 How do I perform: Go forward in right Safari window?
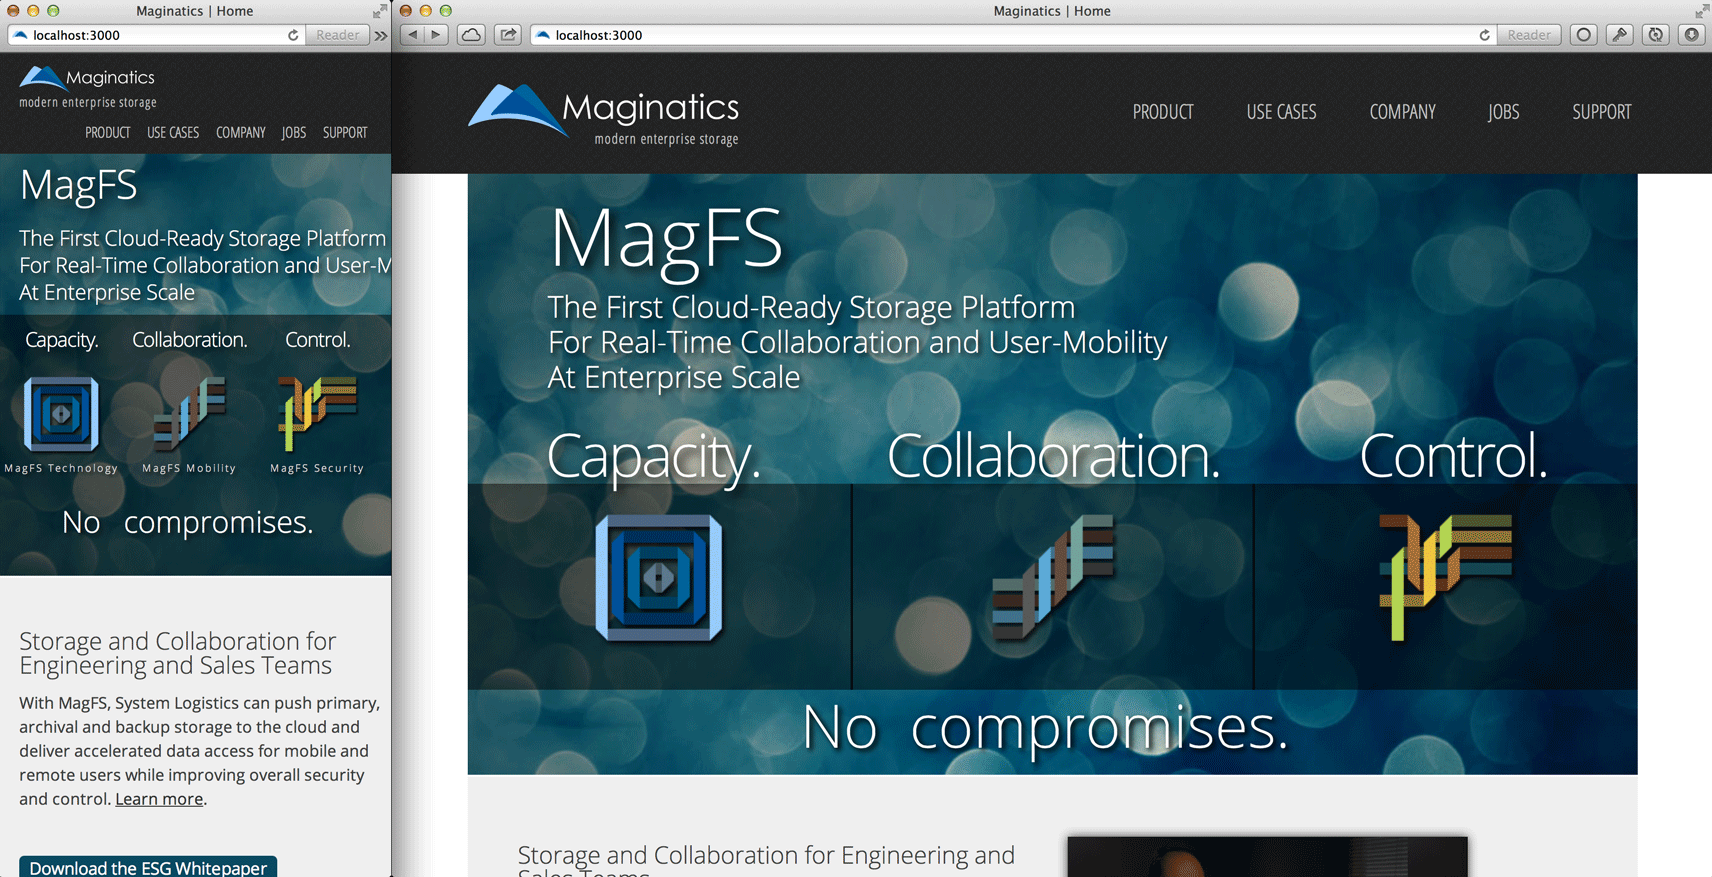437,35
